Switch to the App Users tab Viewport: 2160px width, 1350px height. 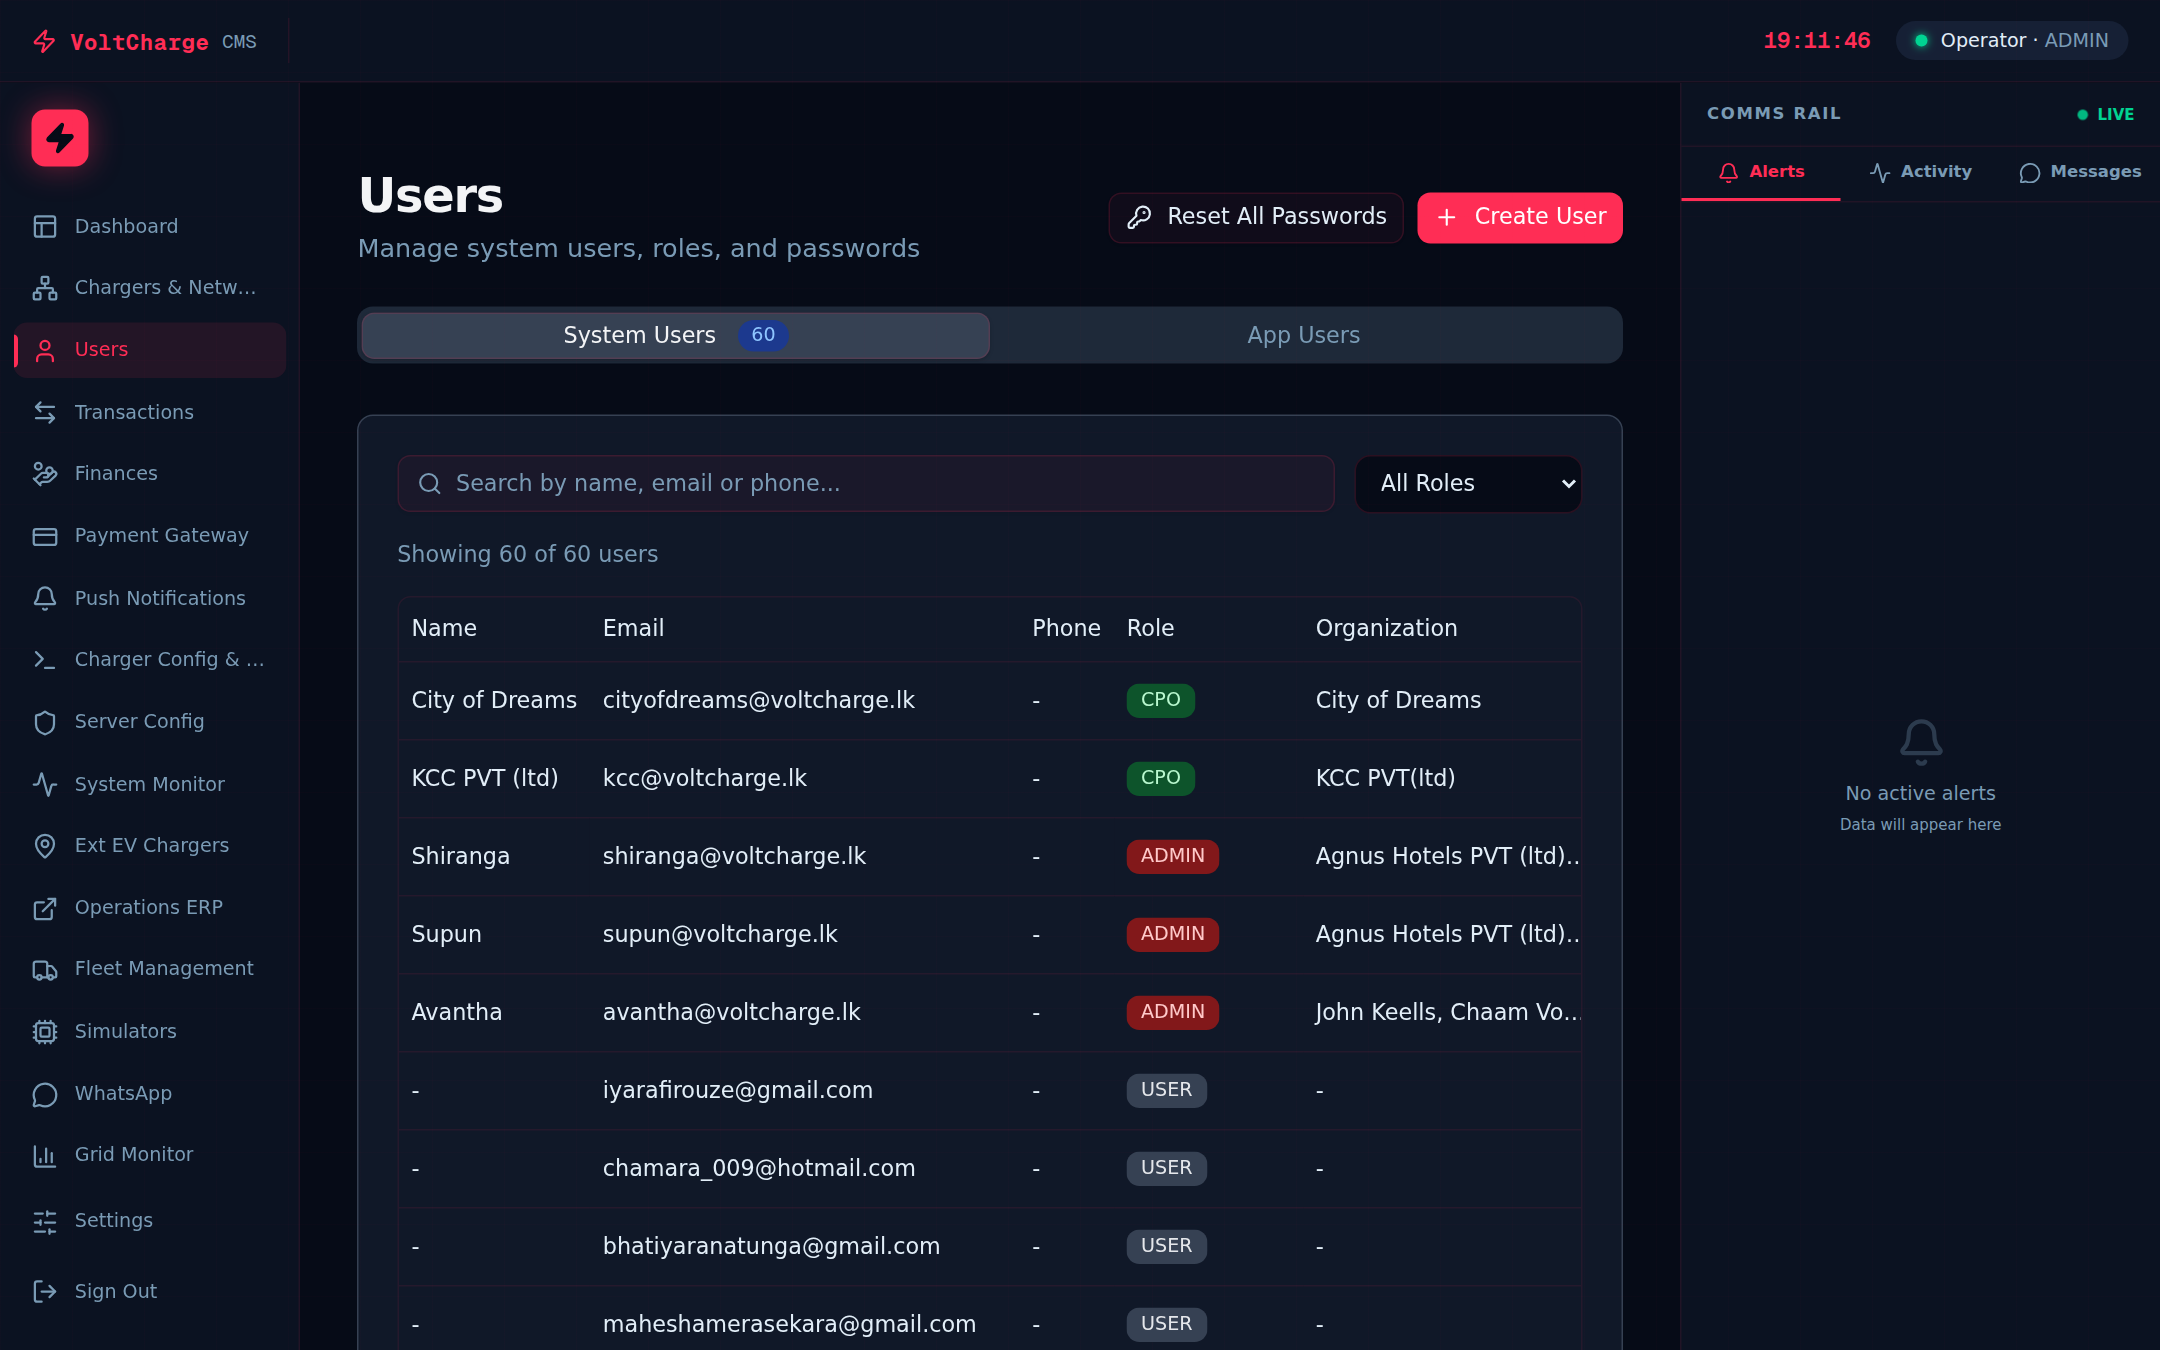1303,335
